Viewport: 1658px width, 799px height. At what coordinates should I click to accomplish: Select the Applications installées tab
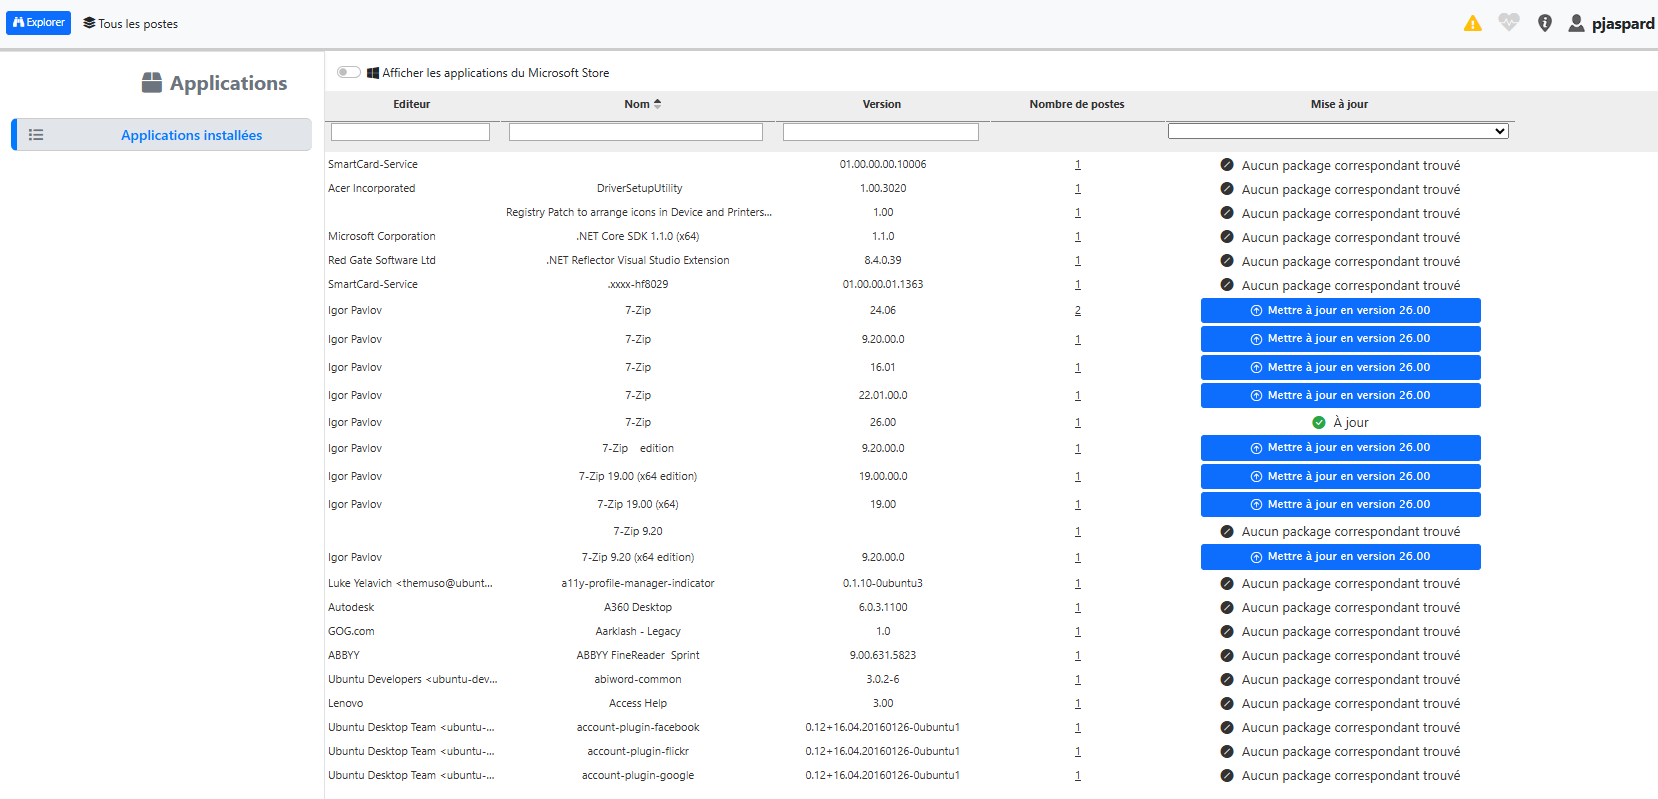pos(191,135)
